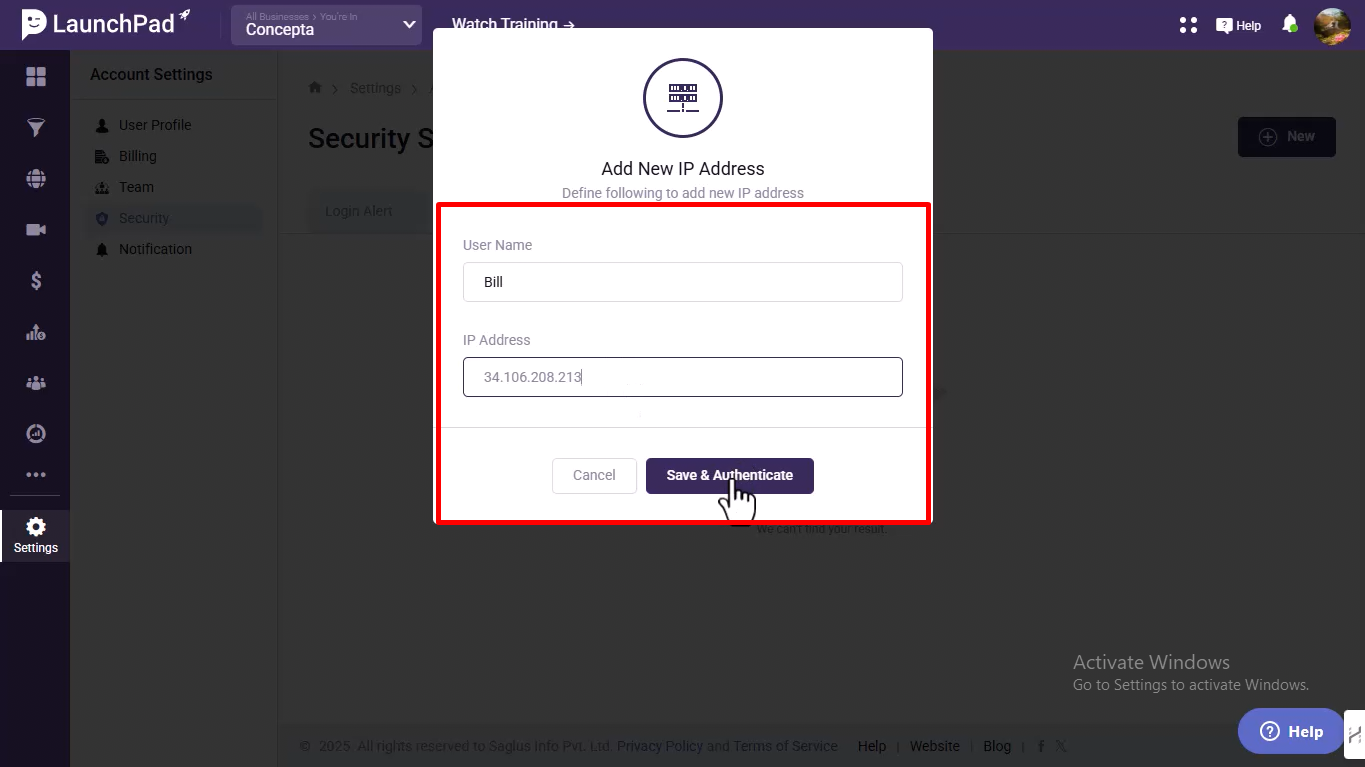This screenshot has height=767, width=1365.
Task: Switch to the Login Alert tab
Action: tap(359, 211)
